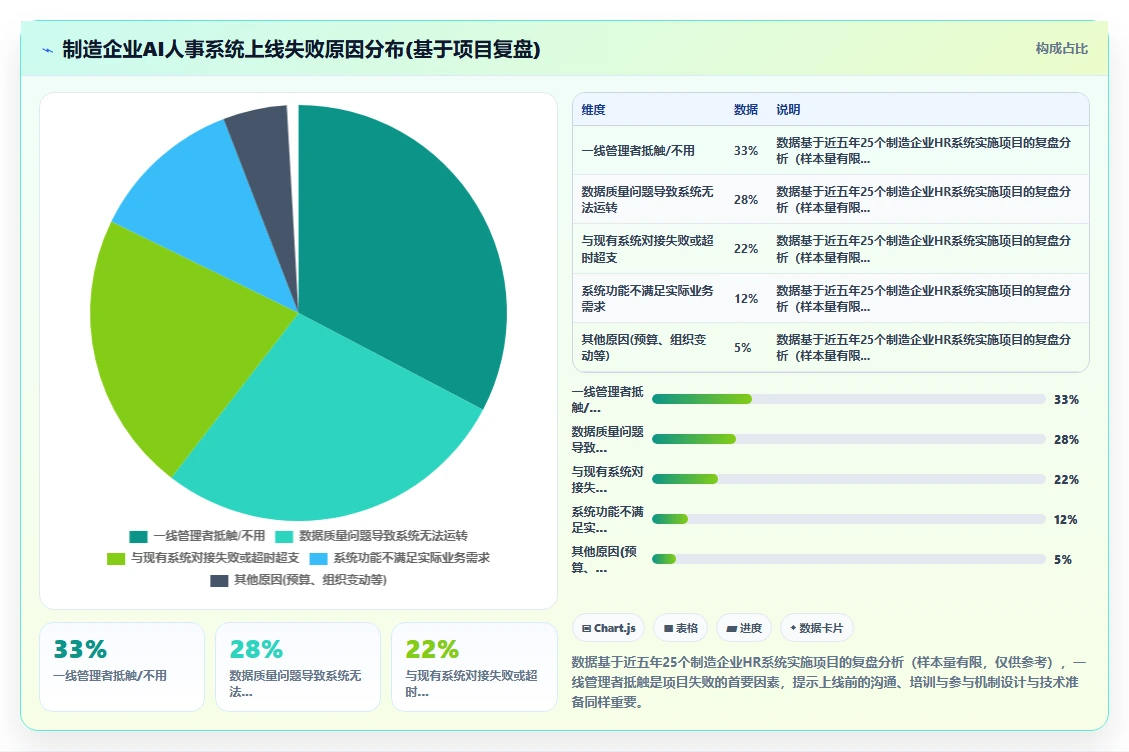Click the 构成占比 label in the header
Viewport: 1129px width, 752px height.
[1061, 48]
